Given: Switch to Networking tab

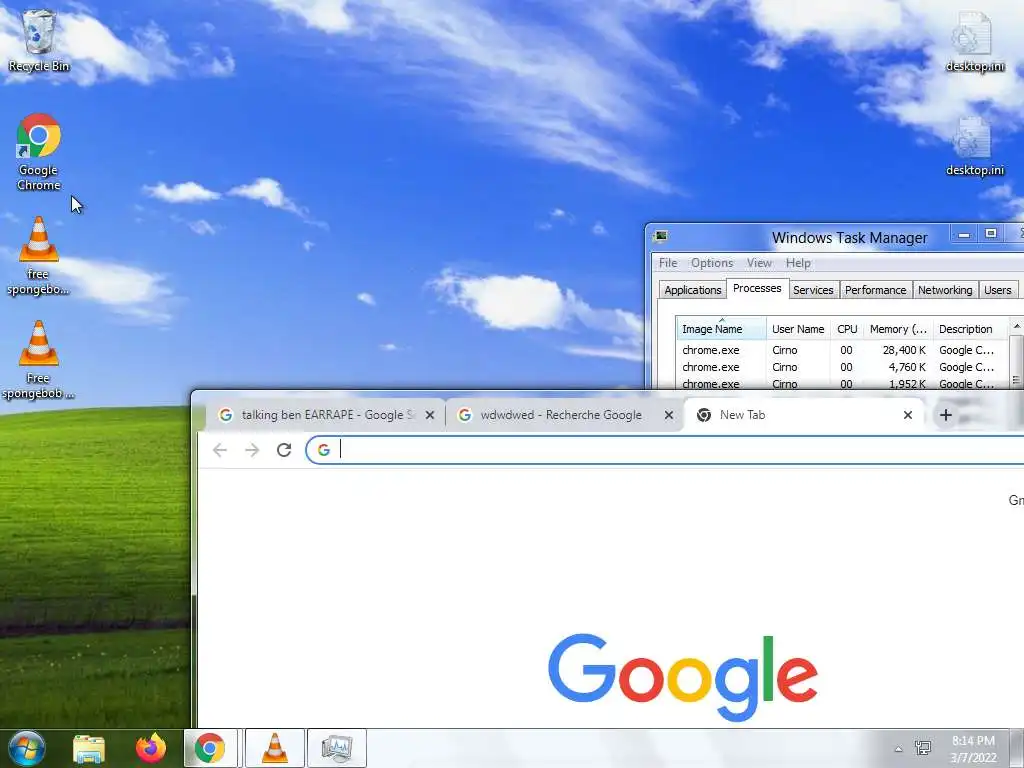Looking at the screenshot, I should pyautogui.click(x=945, y=290).
